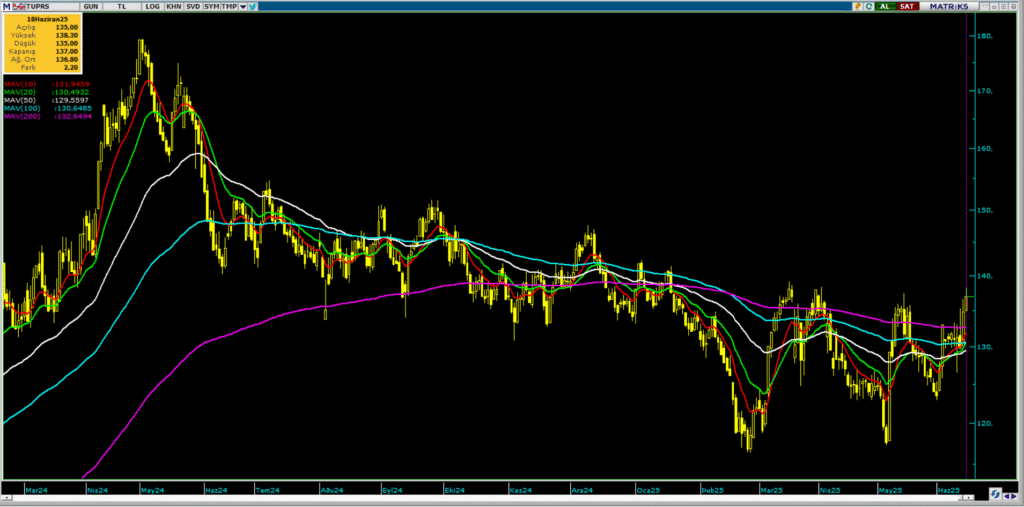The image size is (1024, 507).
Task: Click the SYM toolbar item
Action: pyautogui.click(x=210, y=6)
